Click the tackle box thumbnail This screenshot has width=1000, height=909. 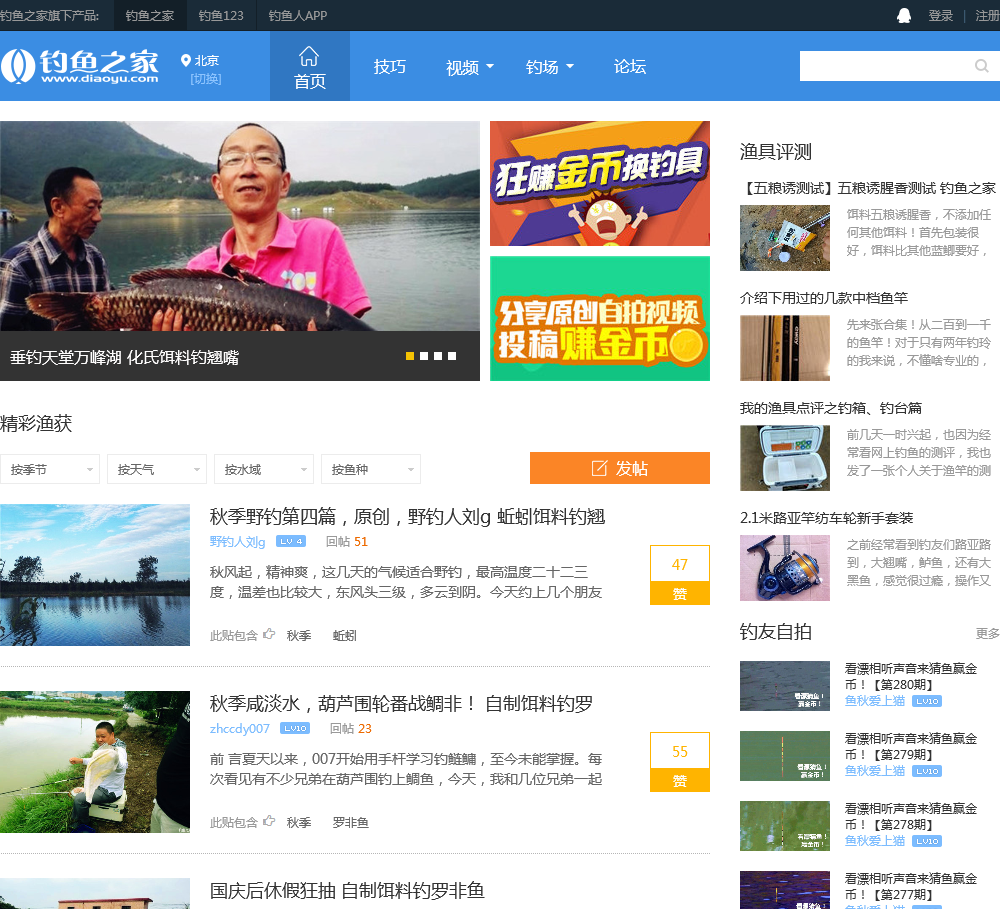(x=785, y=458)
